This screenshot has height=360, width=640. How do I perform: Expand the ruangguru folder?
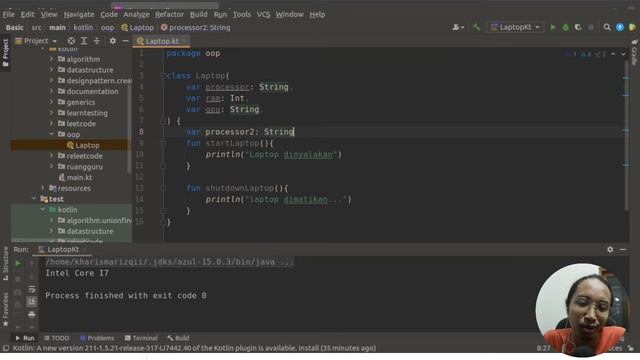[51, 167]
